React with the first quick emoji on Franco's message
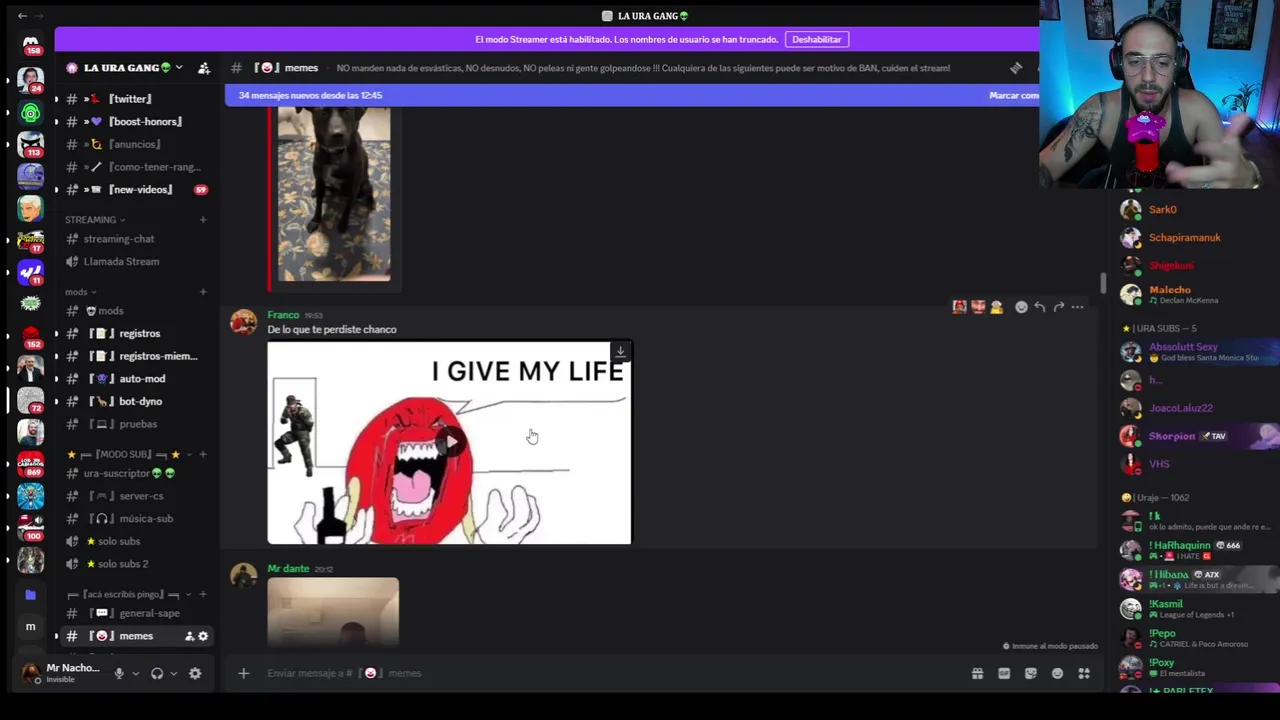 [959, 307]
